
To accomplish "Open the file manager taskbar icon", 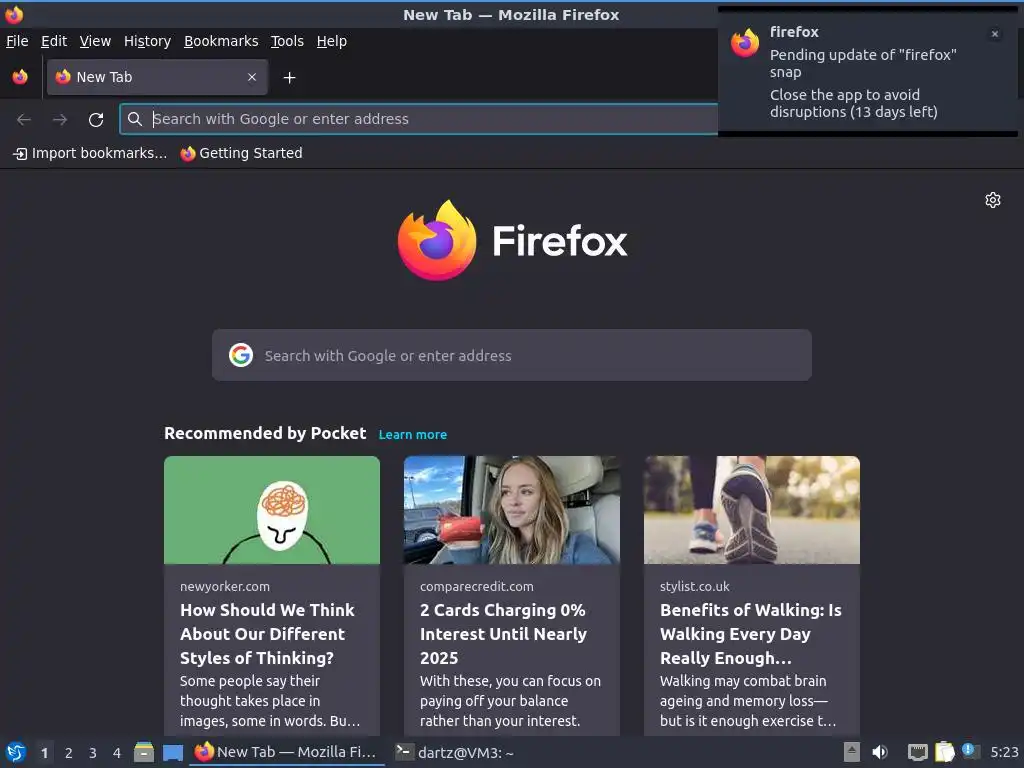I will click(x=144, y=752).
